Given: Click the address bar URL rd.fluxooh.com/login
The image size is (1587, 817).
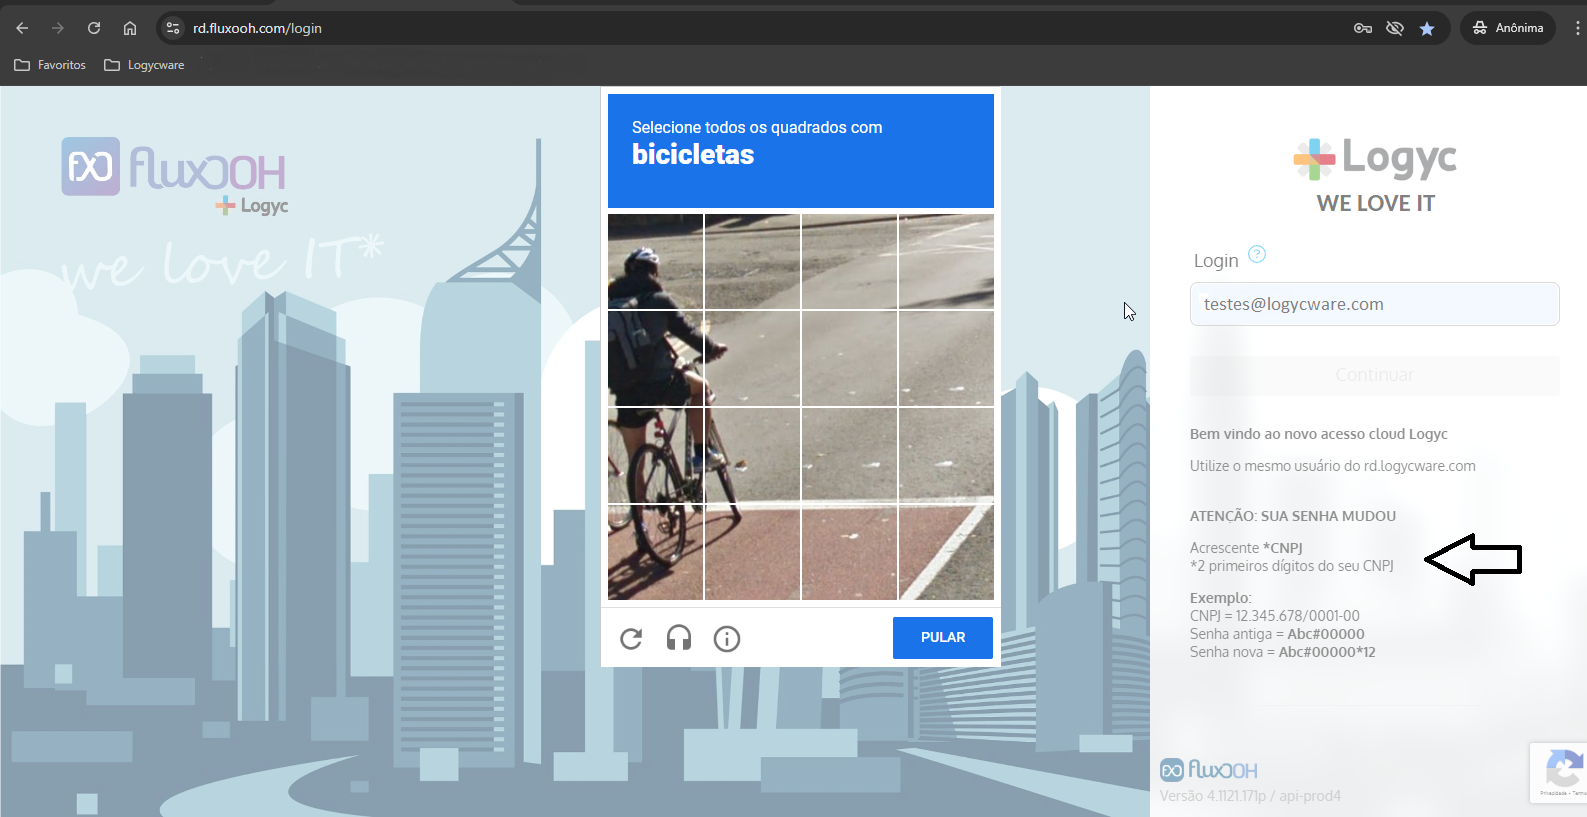Looking at the screenshot, I should tap(257, 28).
